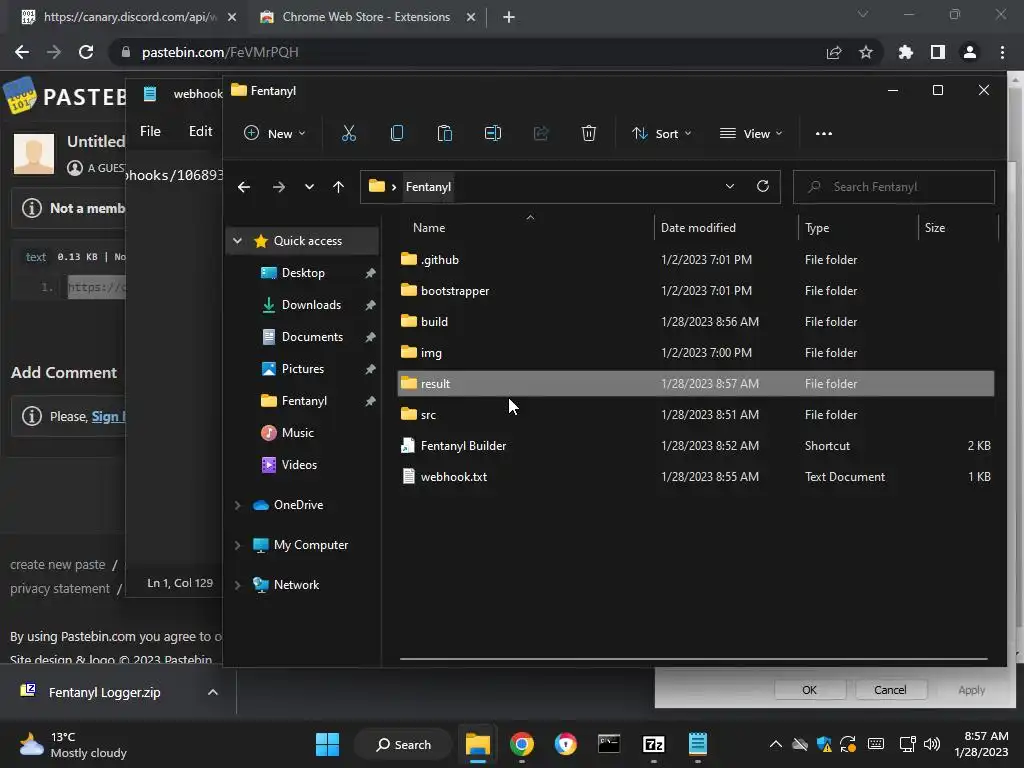
Task: Select the Fentanyl Builder shortcut
Action: click(696, 446)
